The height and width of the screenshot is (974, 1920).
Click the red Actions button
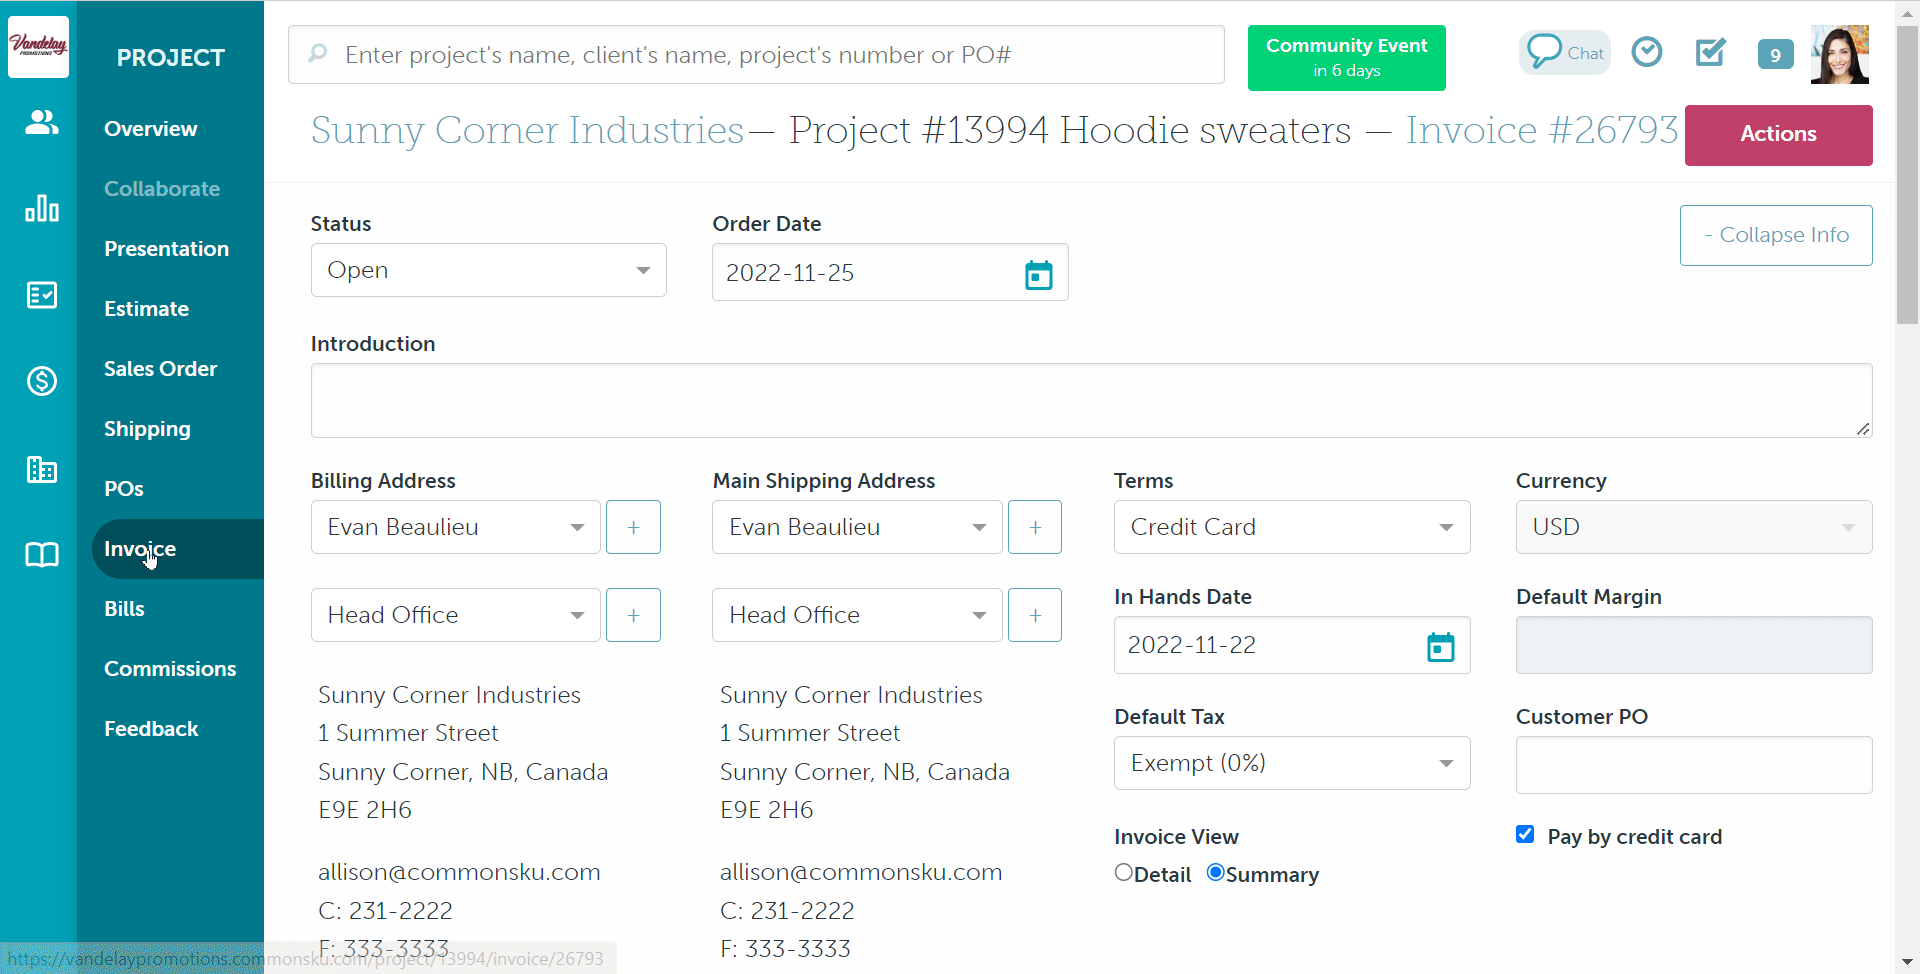click(x=1777, y=135)
